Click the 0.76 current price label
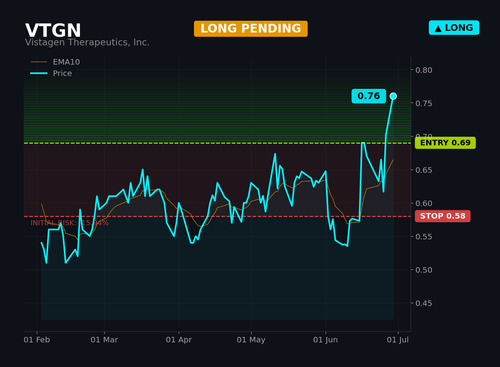 click(x=369, y=96)
